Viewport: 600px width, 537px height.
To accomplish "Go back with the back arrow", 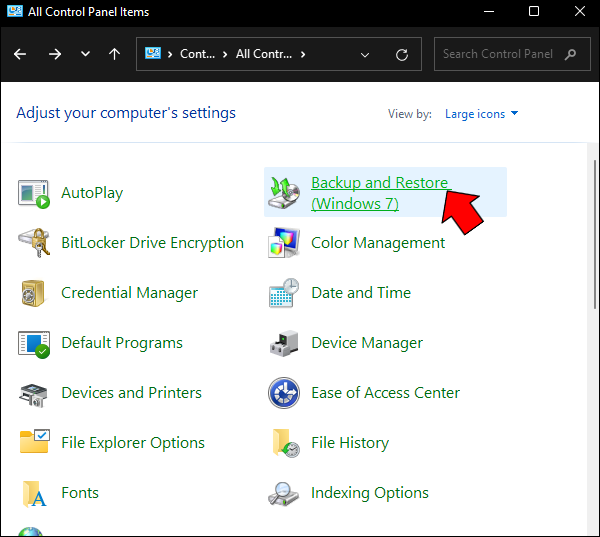I will pyautogui.click(x=21, y=54).
